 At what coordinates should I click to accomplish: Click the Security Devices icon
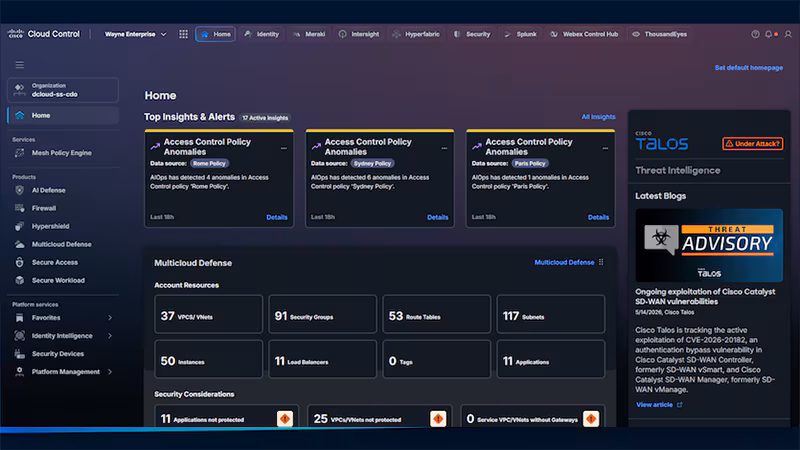click(19, 354)
